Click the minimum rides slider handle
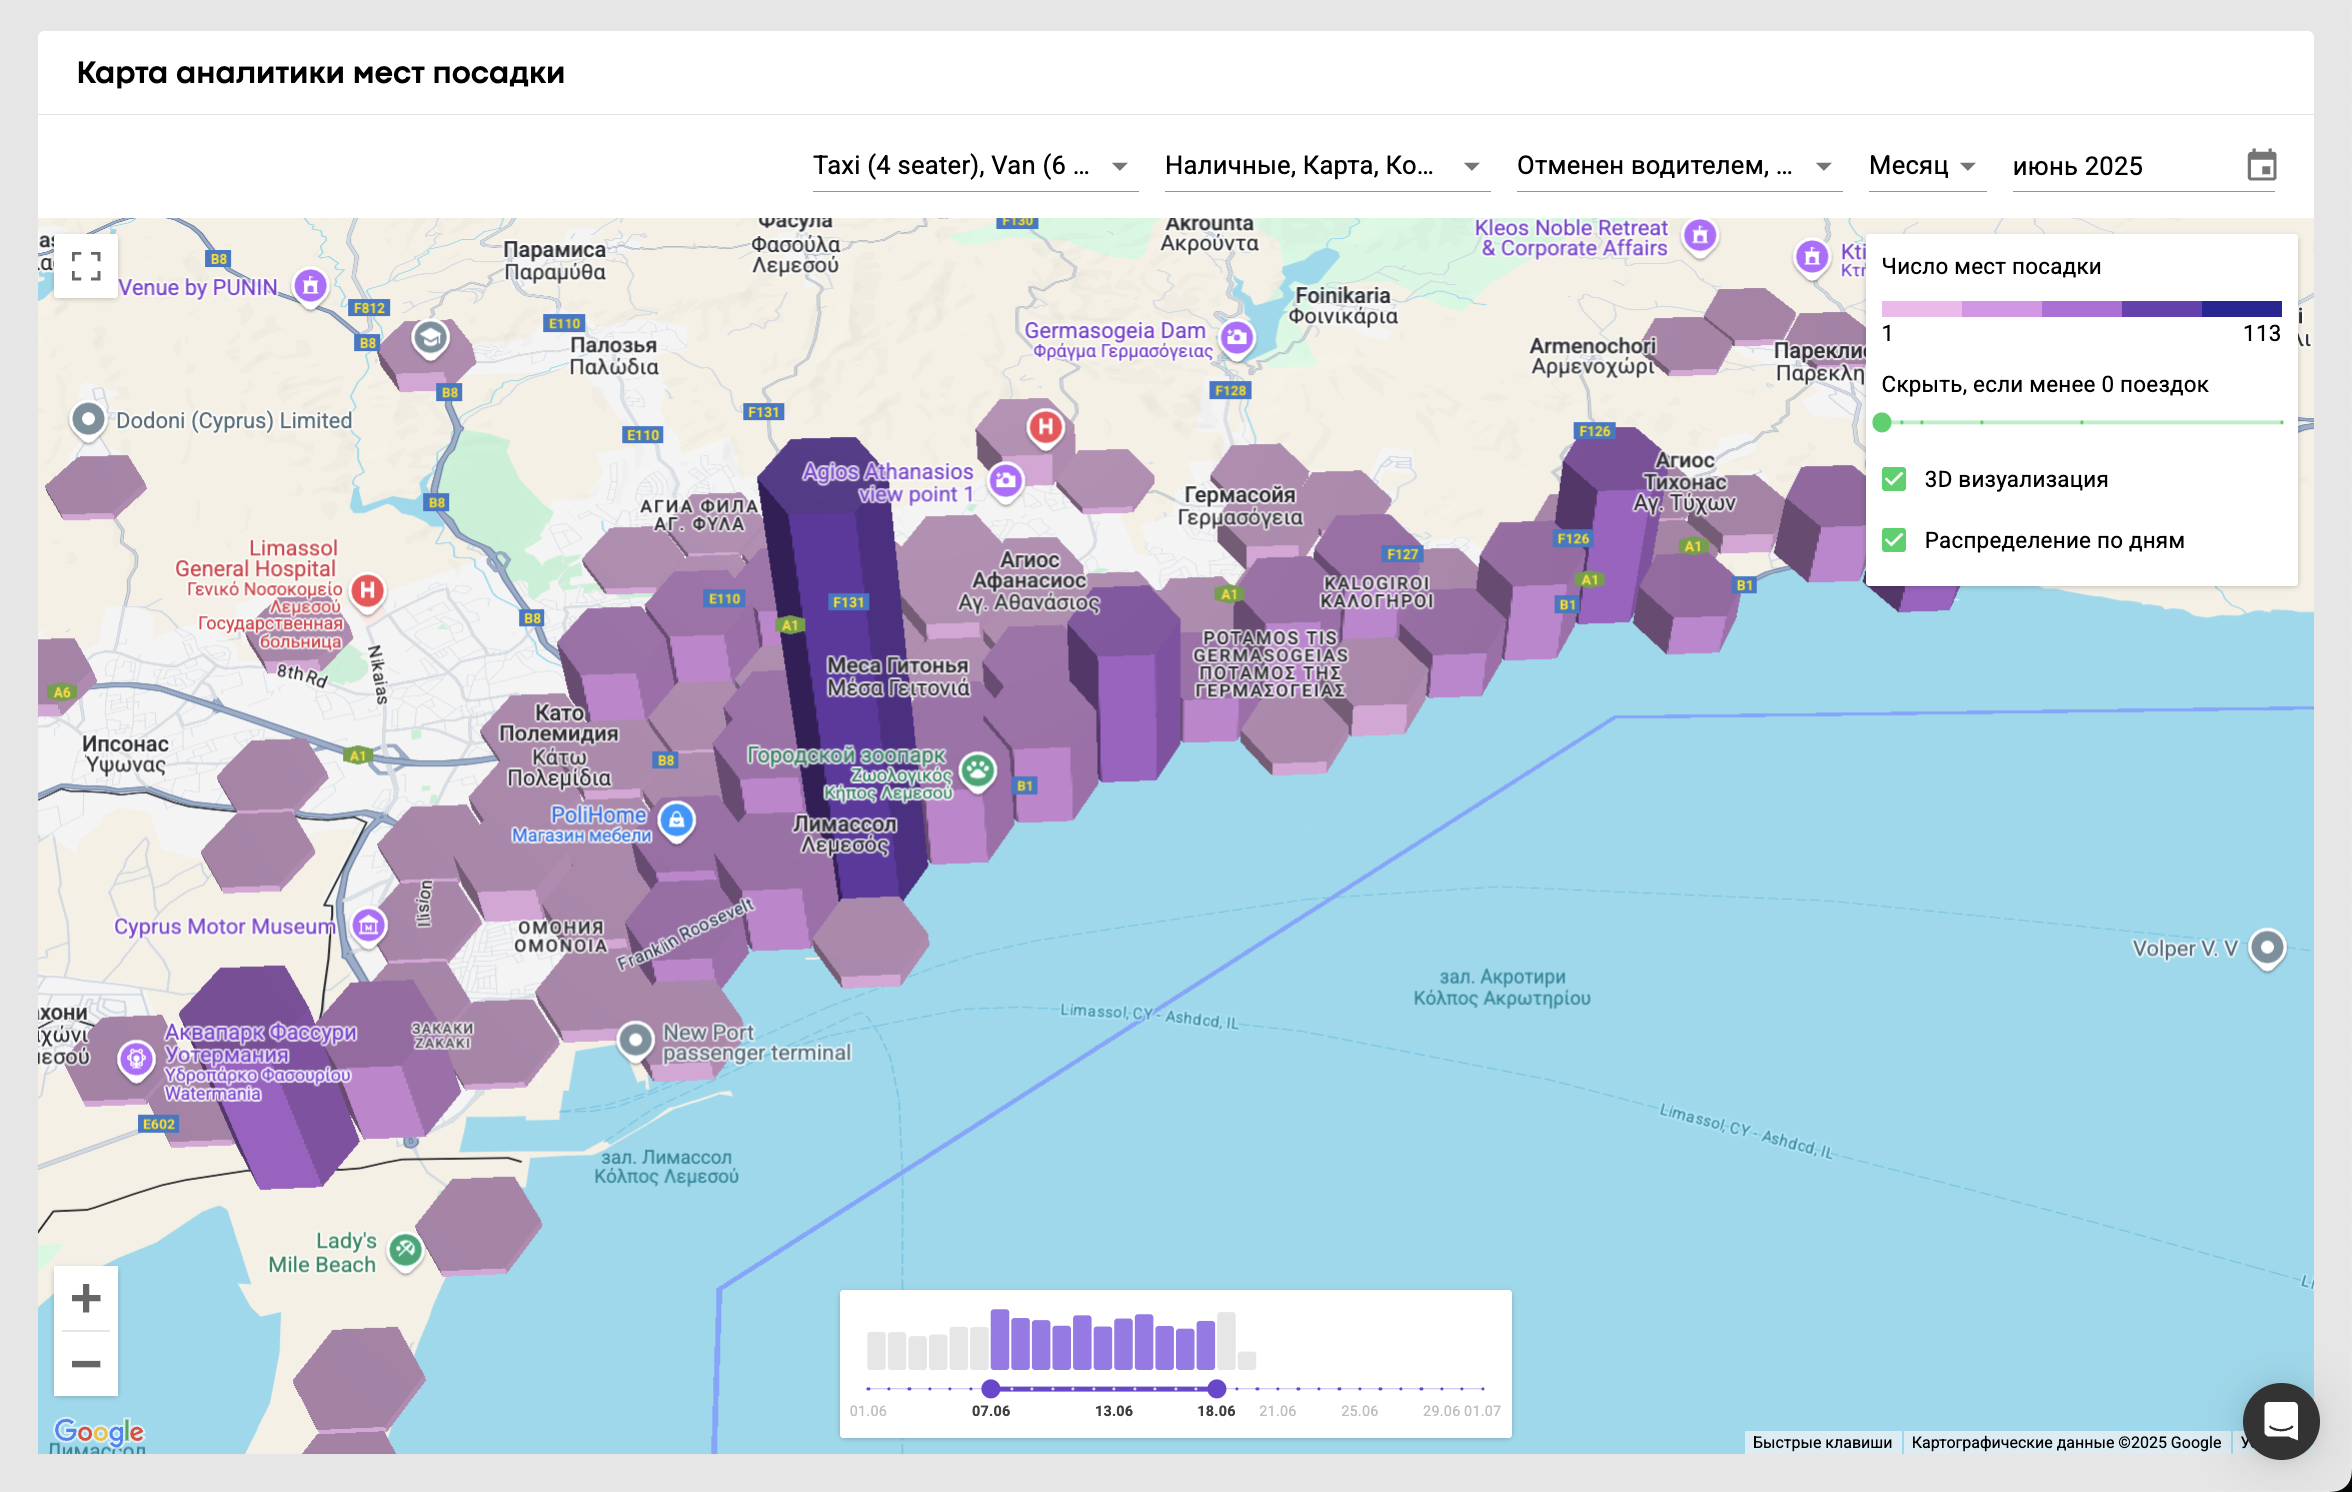The height and width of the screenshot is (1492, 2352). pyautogui.click(x=1882, y=422)
